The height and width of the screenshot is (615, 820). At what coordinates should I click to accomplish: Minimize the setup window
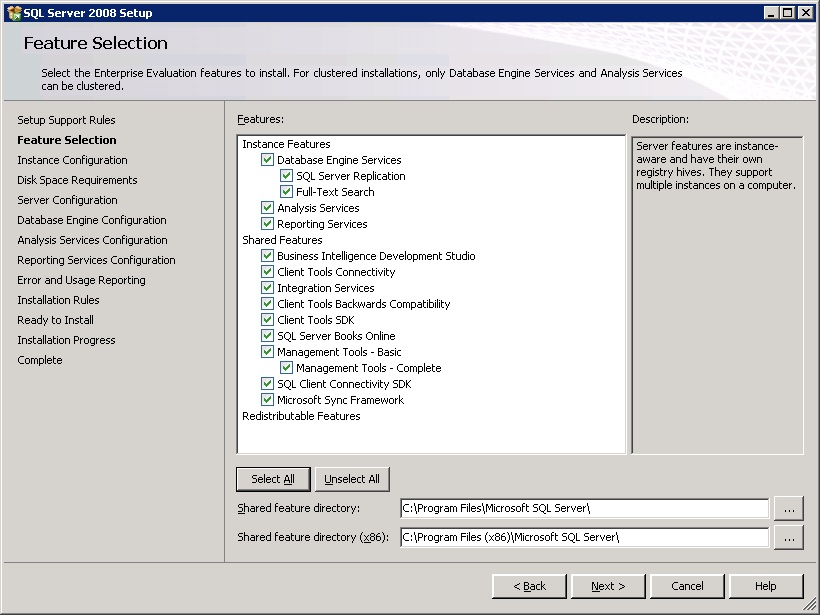point(770,13)
